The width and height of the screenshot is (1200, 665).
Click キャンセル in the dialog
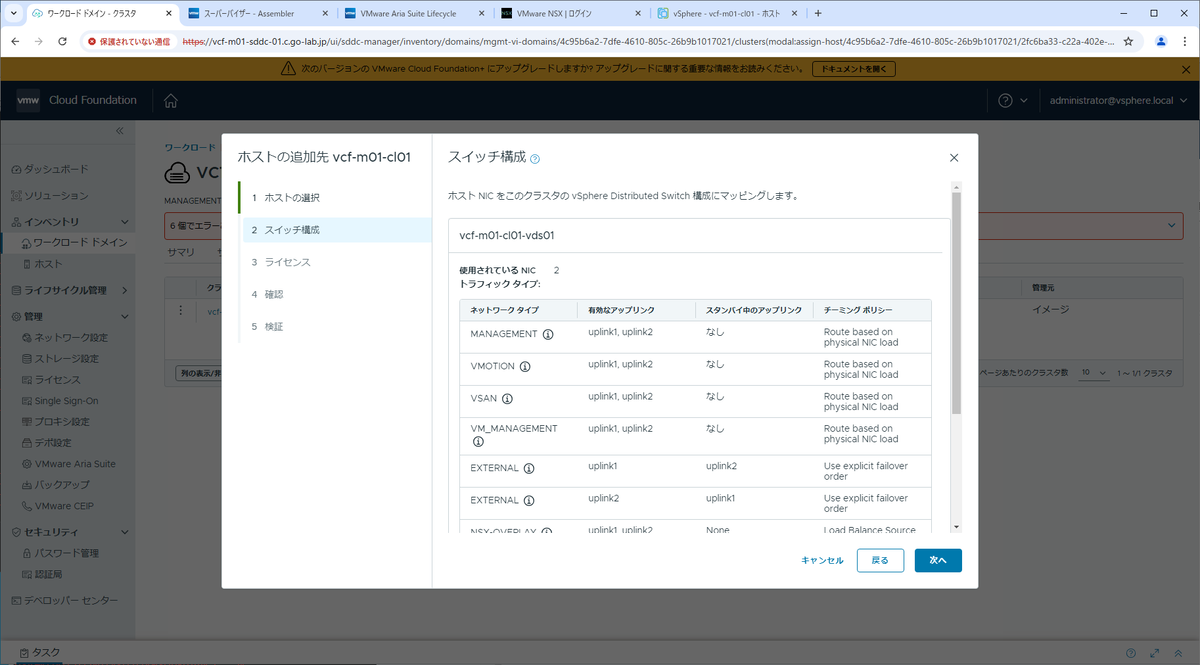(x=822, y=560)
